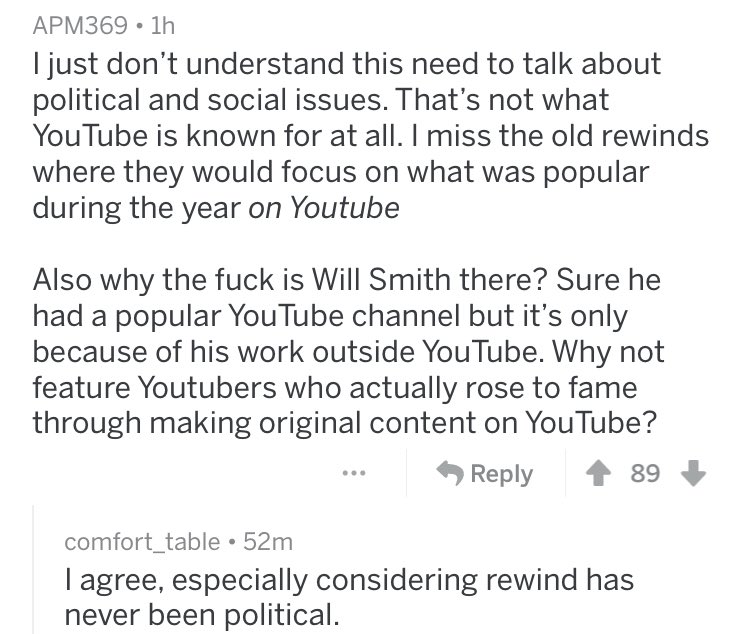750x634 pixels.
Task: Click the first paragraph about political issues
Action: pos(371,136)
